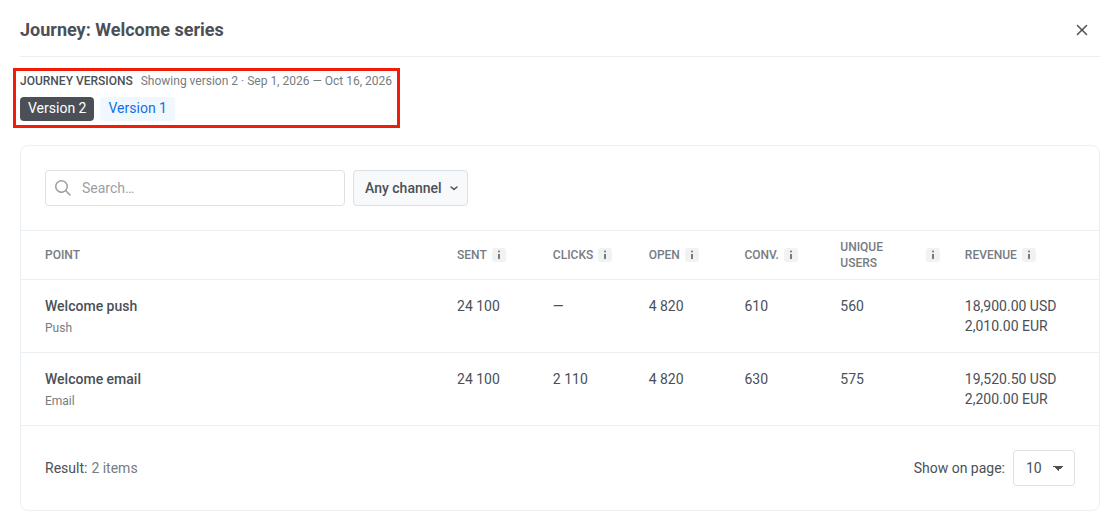Click the info icon next to SENT
This screenshot has width=1112, height=523.
(499, 255)
